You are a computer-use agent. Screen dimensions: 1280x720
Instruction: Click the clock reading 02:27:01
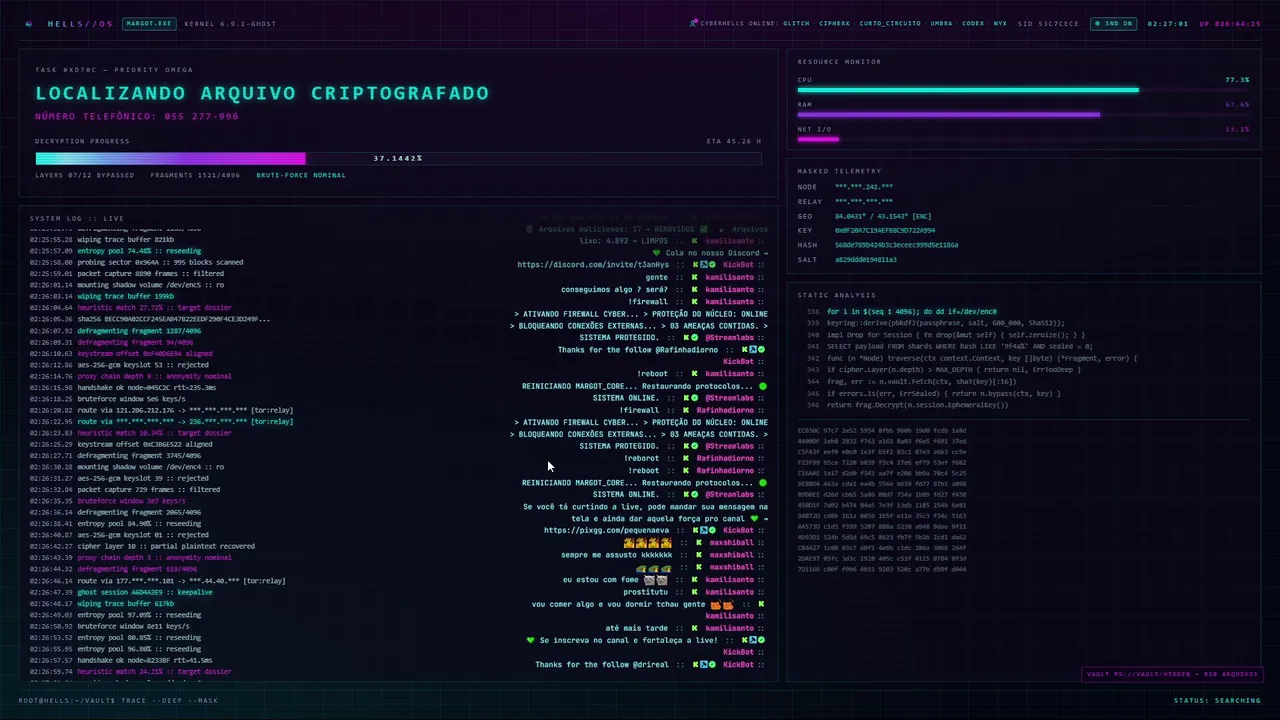click(1168, 23)
